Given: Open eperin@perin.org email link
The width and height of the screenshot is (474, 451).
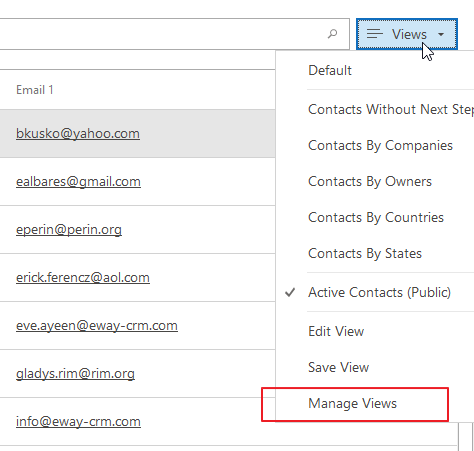Looking at the screenshot, I should (x=69, y=230).
